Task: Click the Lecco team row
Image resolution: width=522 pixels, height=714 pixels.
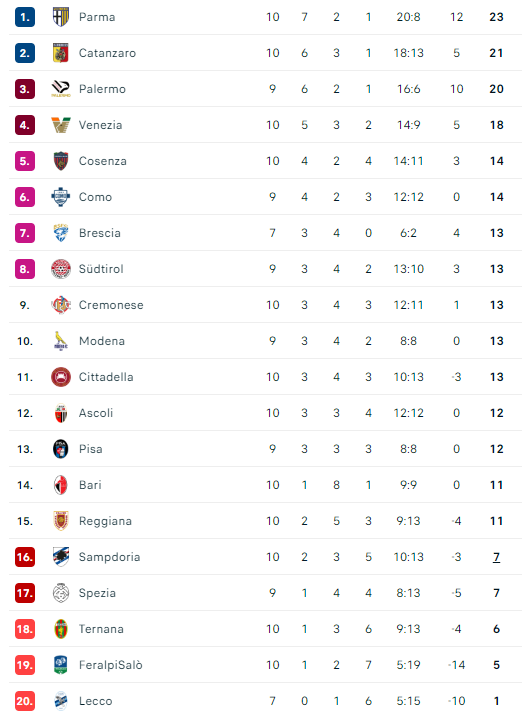Action: (x=266, y=701)
